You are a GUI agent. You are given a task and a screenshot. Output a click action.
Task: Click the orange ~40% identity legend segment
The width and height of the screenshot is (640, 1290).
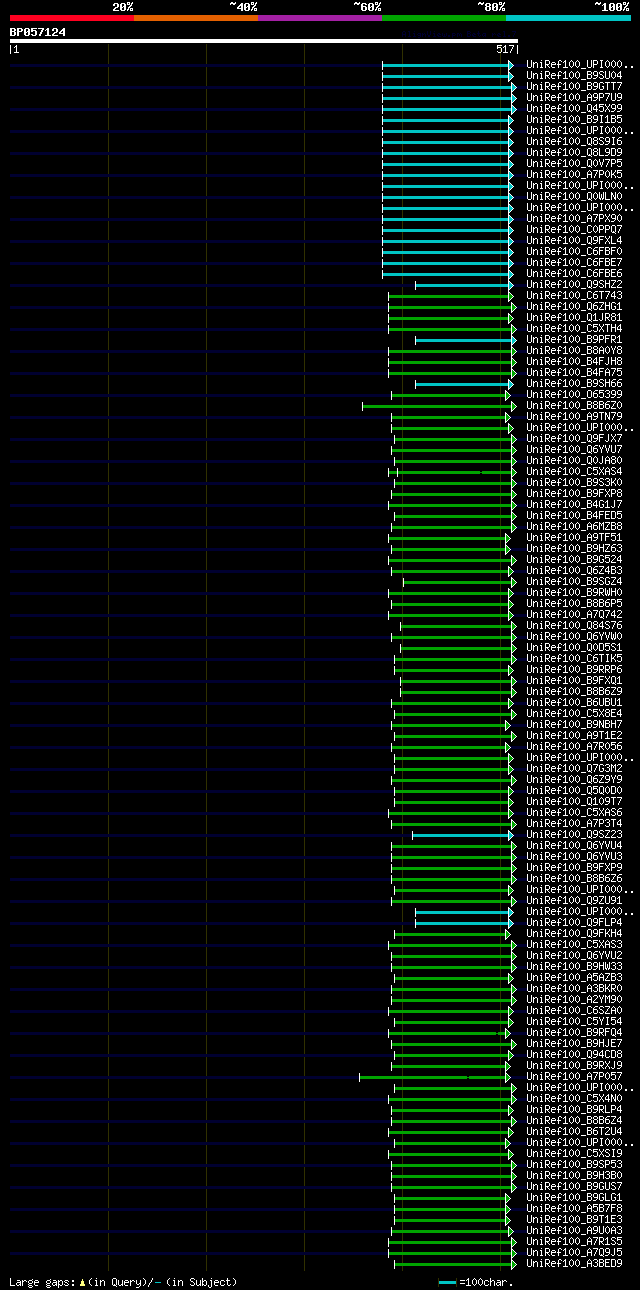pos(196,18)
